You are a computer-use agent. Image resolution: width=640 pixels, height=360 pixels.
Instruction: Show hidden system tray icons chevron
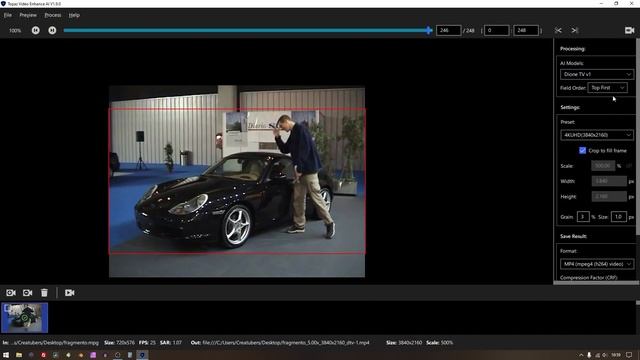click(x=581, y=355)
